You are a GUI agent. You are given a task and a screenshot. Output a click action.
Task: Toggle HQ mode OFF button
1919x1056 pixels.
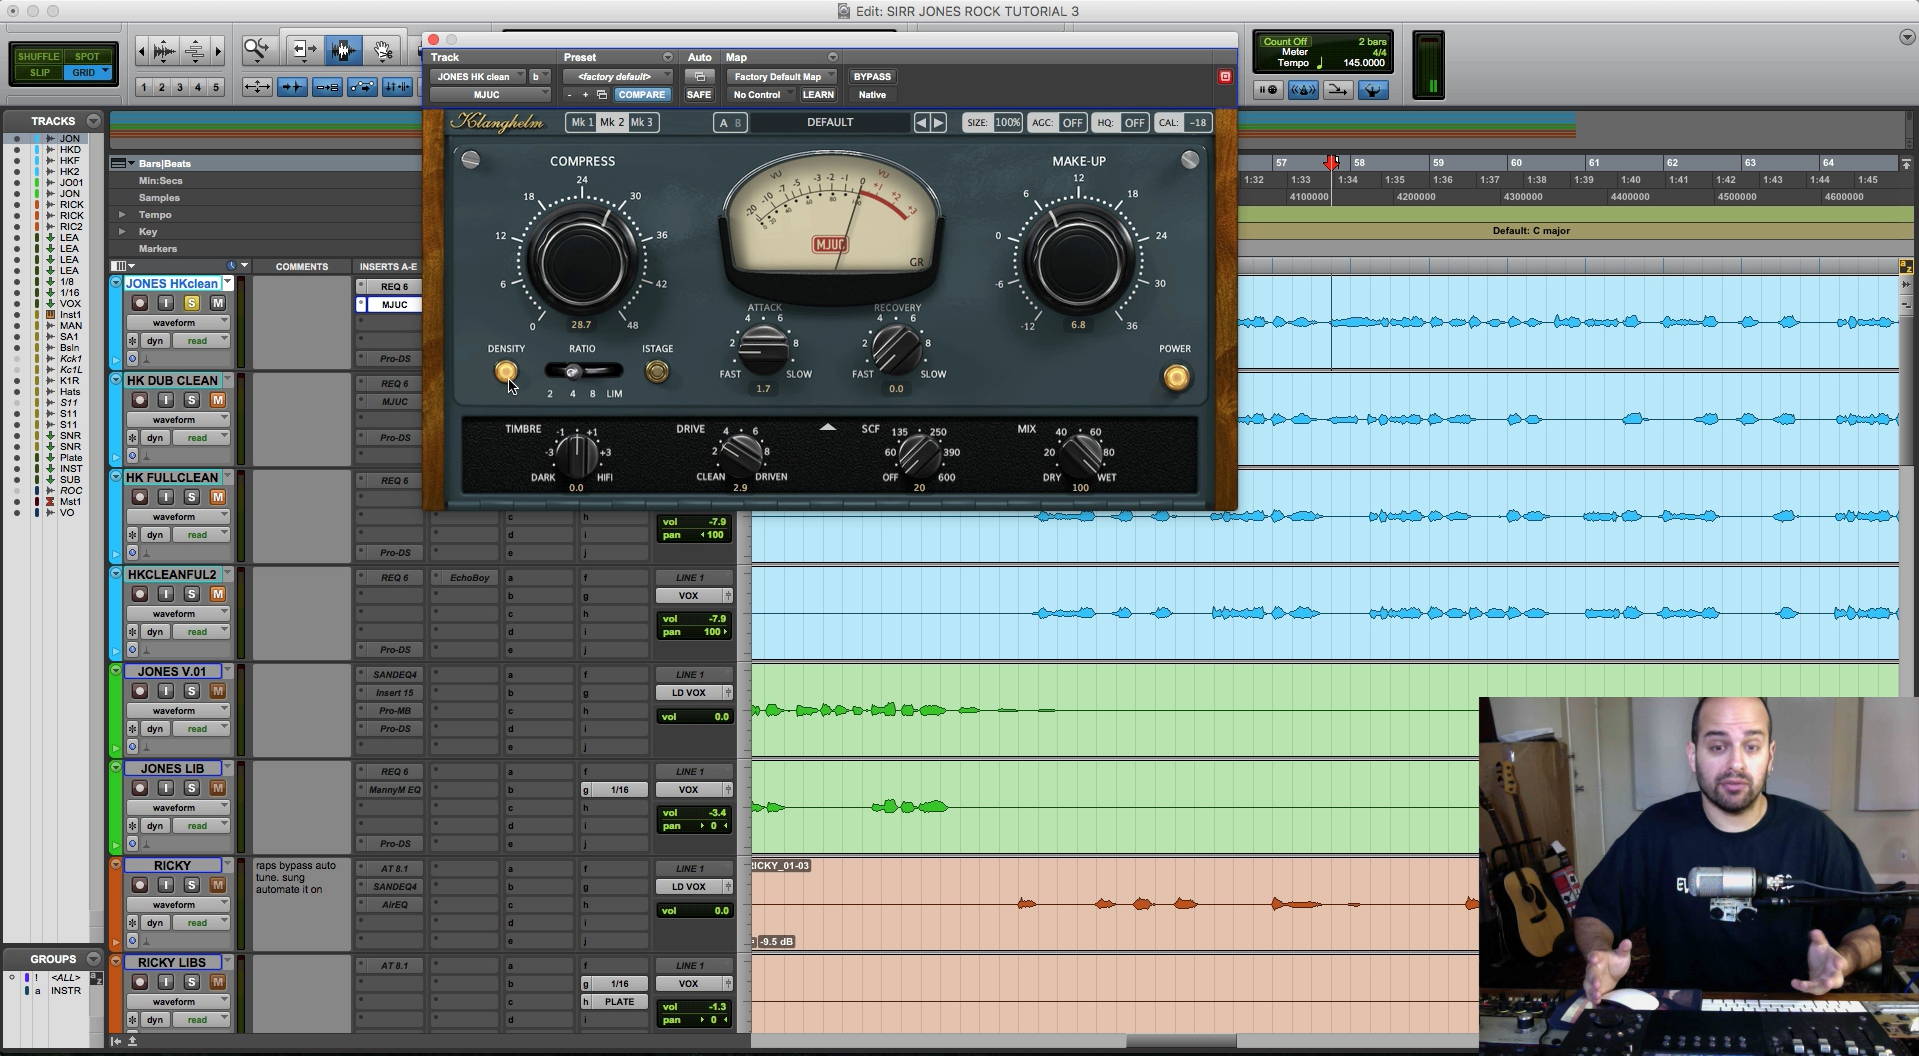pos(1134,122)
